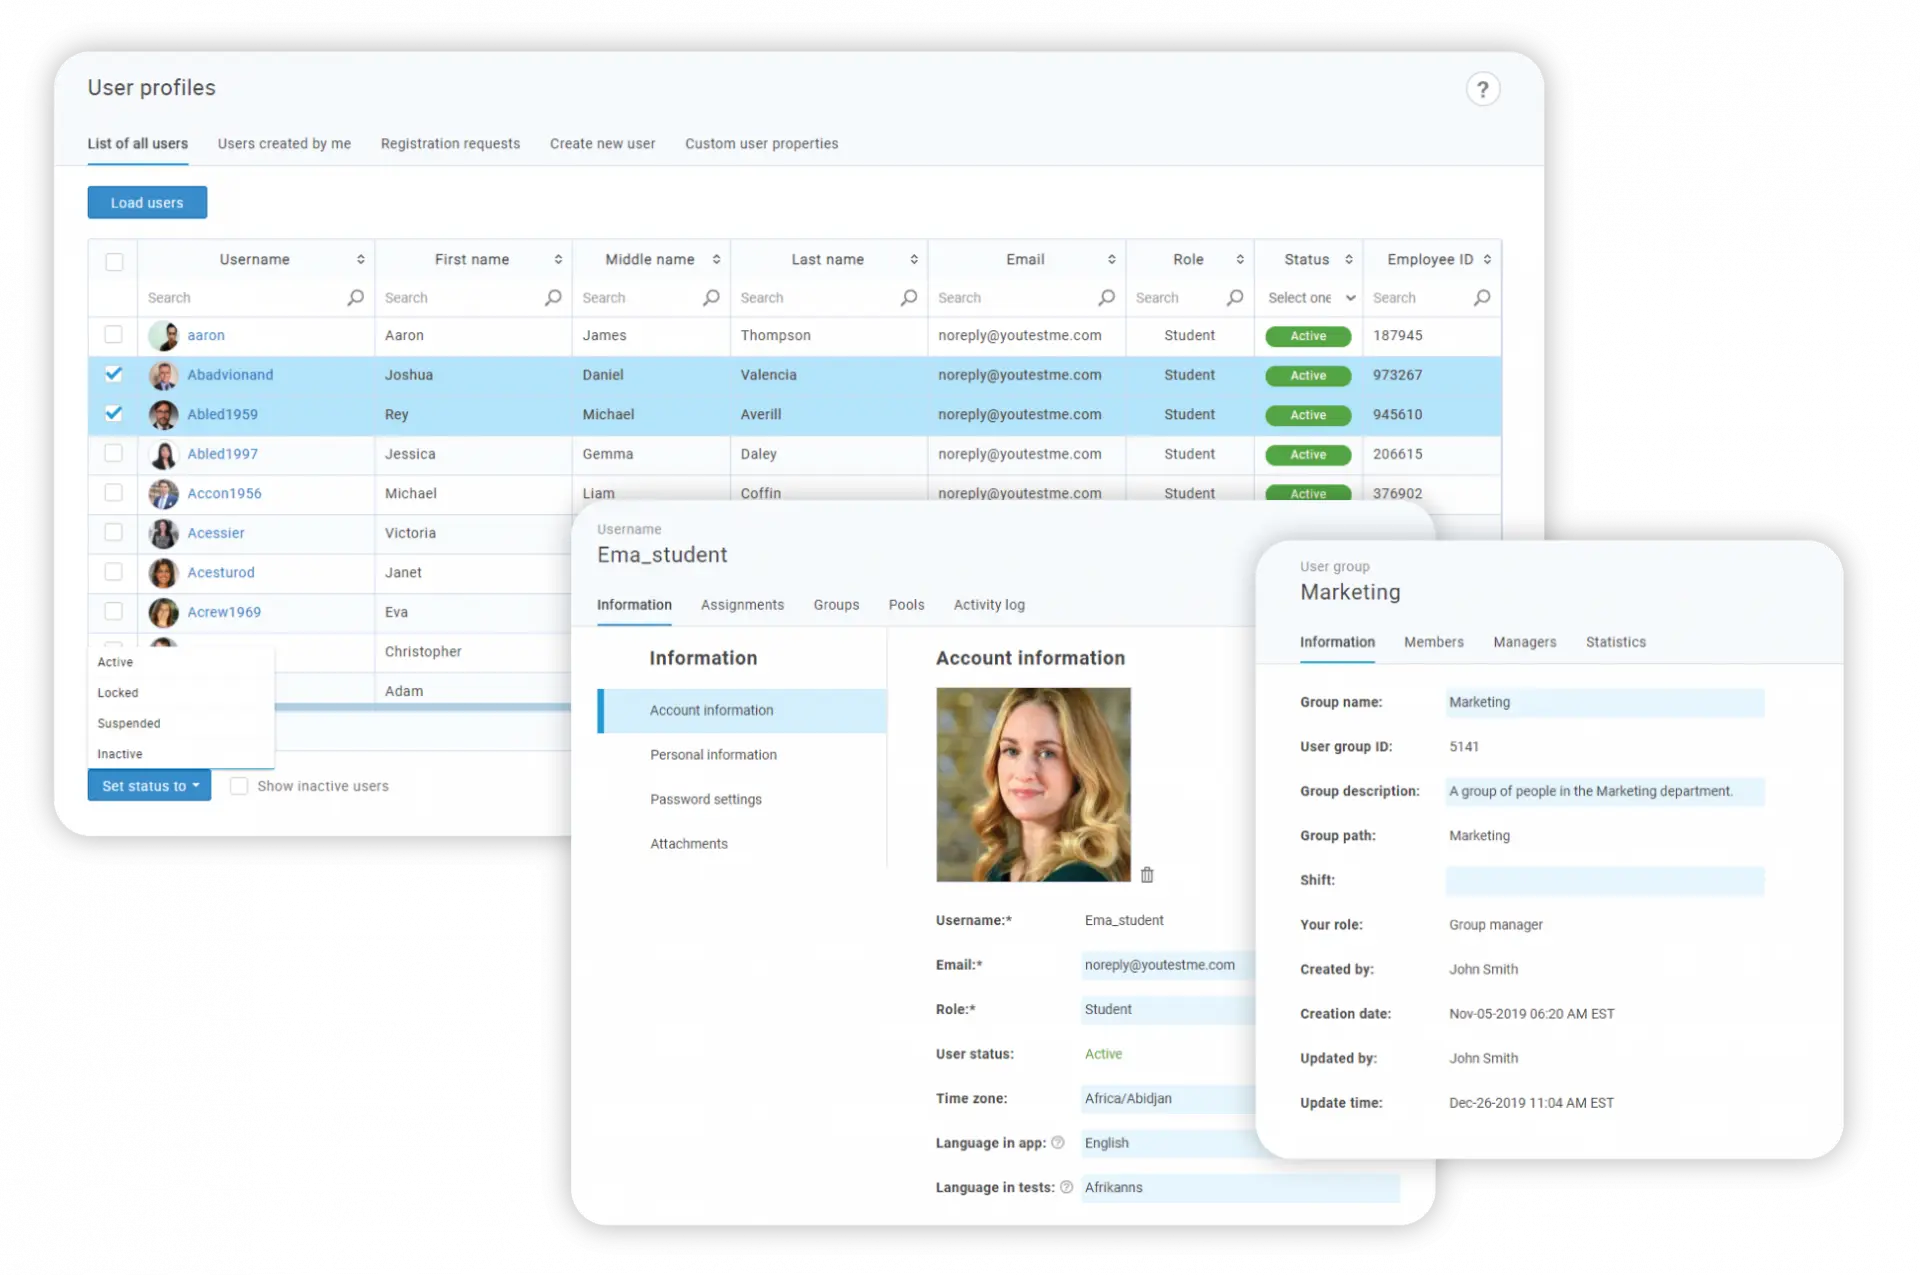Expand the Set status to dropdown button
The width and height of the screenshot is (1920, 1275).
pos(149,786)
